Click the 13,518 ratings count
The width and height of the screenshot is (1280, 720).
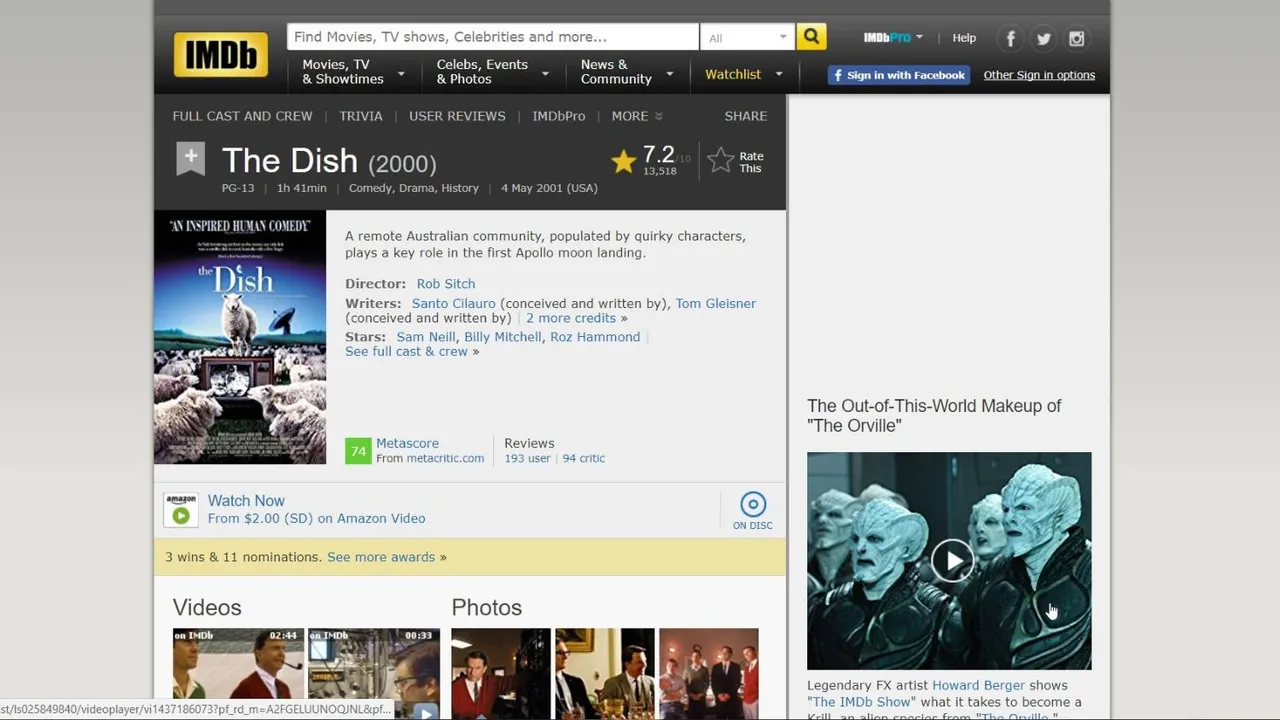pos(660,172)
